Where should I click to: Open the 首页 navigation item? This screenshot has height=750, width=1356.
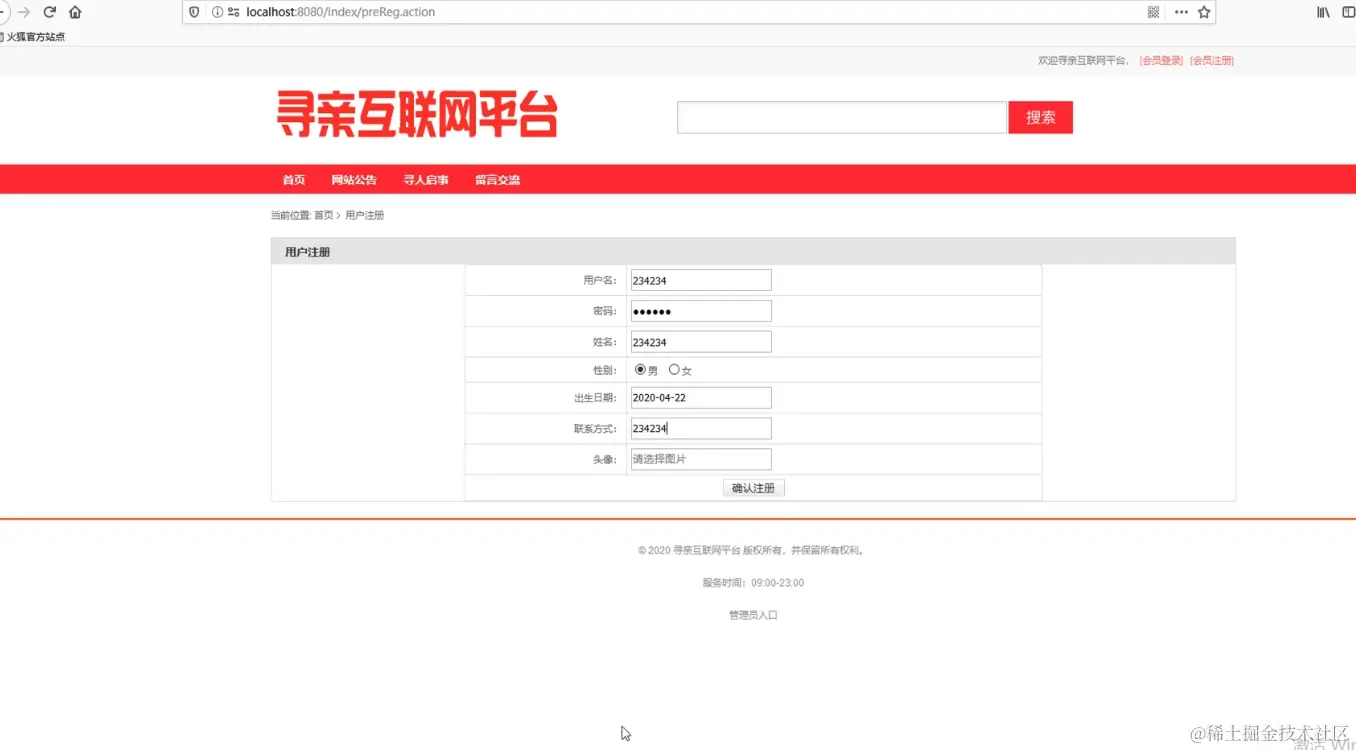pyautogui.click(x=294, y=180)
